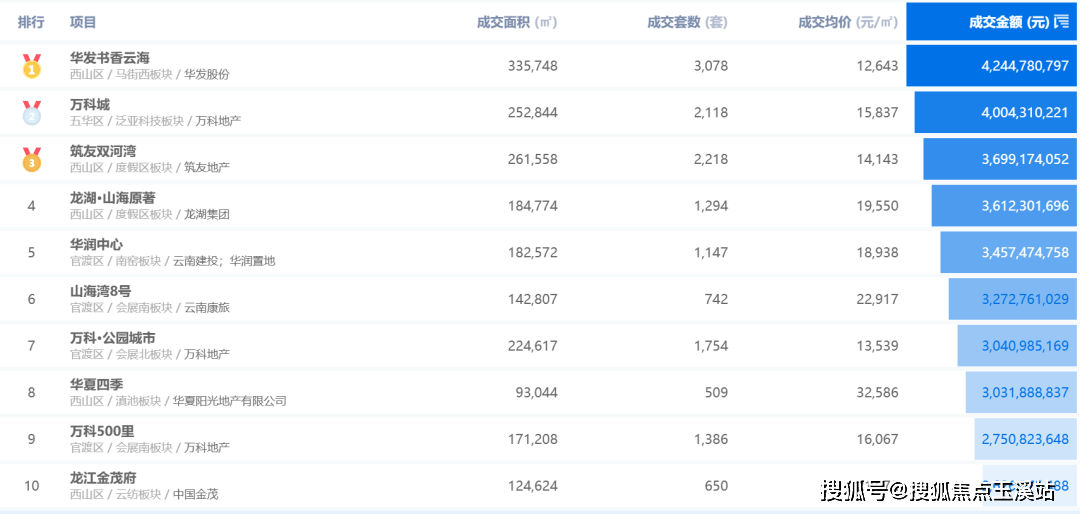The height and width of the screenshot is (514, 1080).
Task: Click the area value 335,748
Action: pos(532,66)
